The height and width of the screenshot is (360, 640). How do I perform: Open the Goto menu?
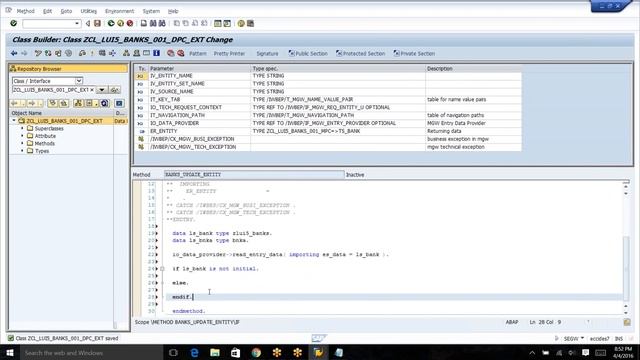coord(66,11)
